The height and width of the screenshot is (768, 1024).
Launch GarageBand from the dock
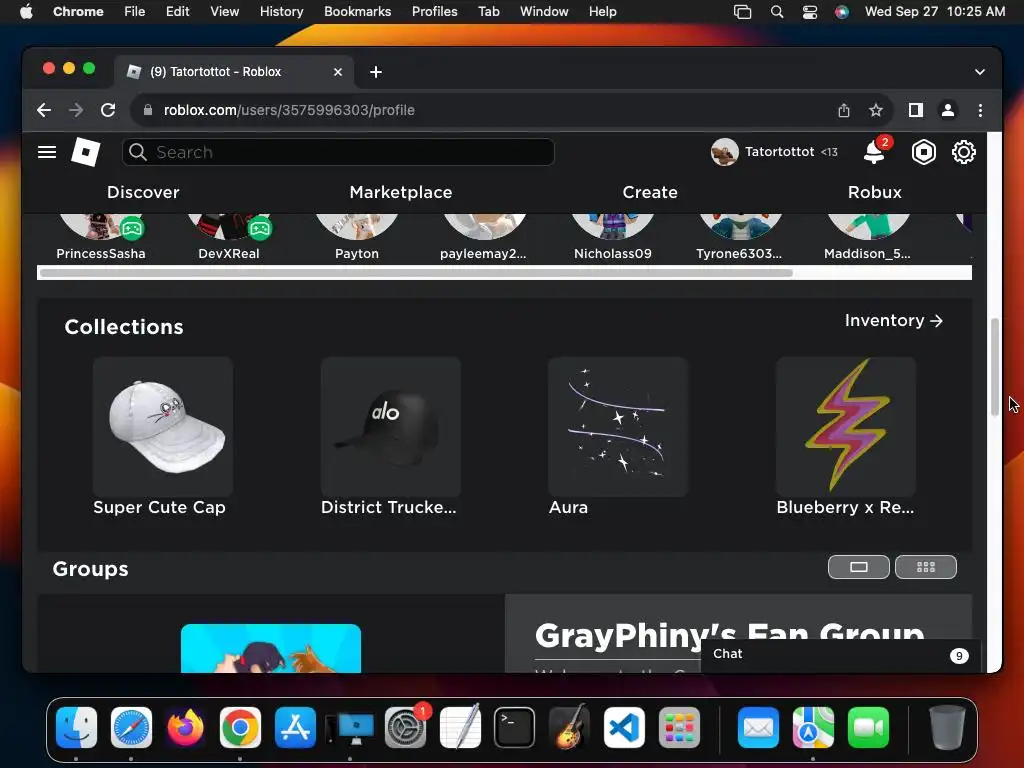pos(569,727)
